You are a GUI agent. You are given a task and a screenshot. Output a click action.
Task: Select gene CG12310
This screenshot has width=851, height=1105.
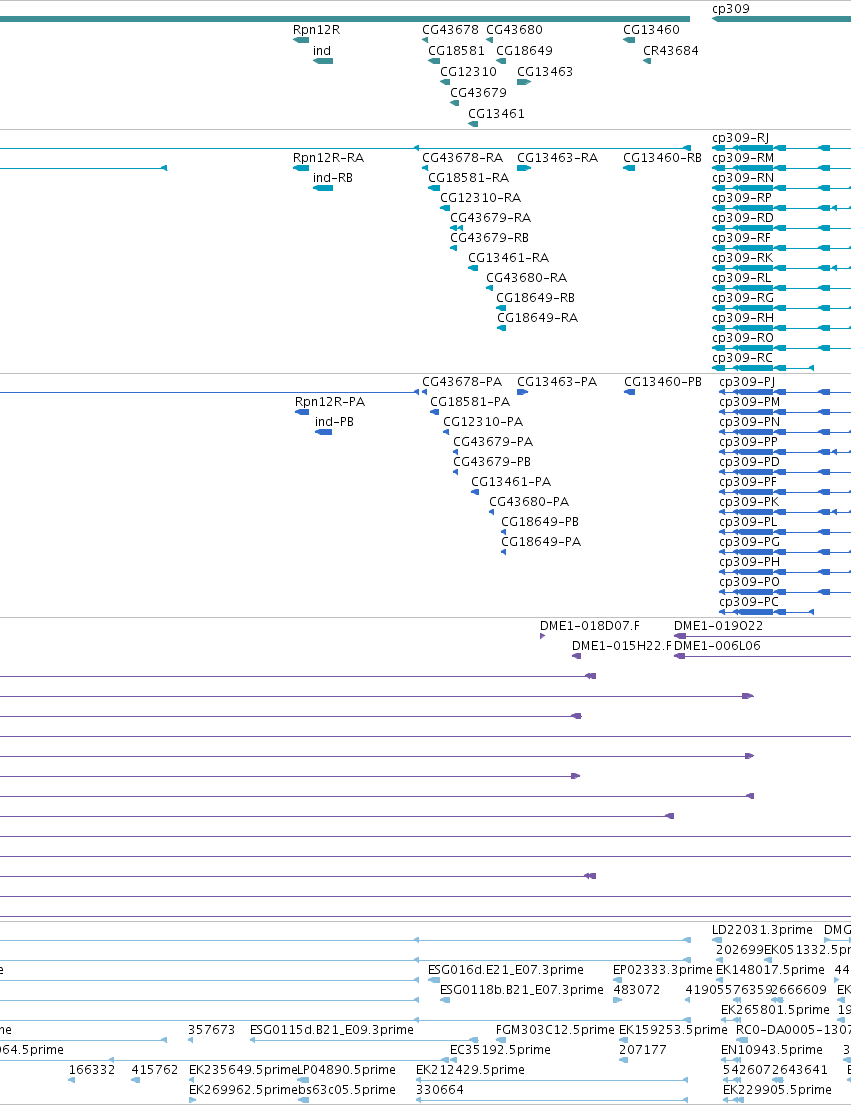tap(445, 82)
